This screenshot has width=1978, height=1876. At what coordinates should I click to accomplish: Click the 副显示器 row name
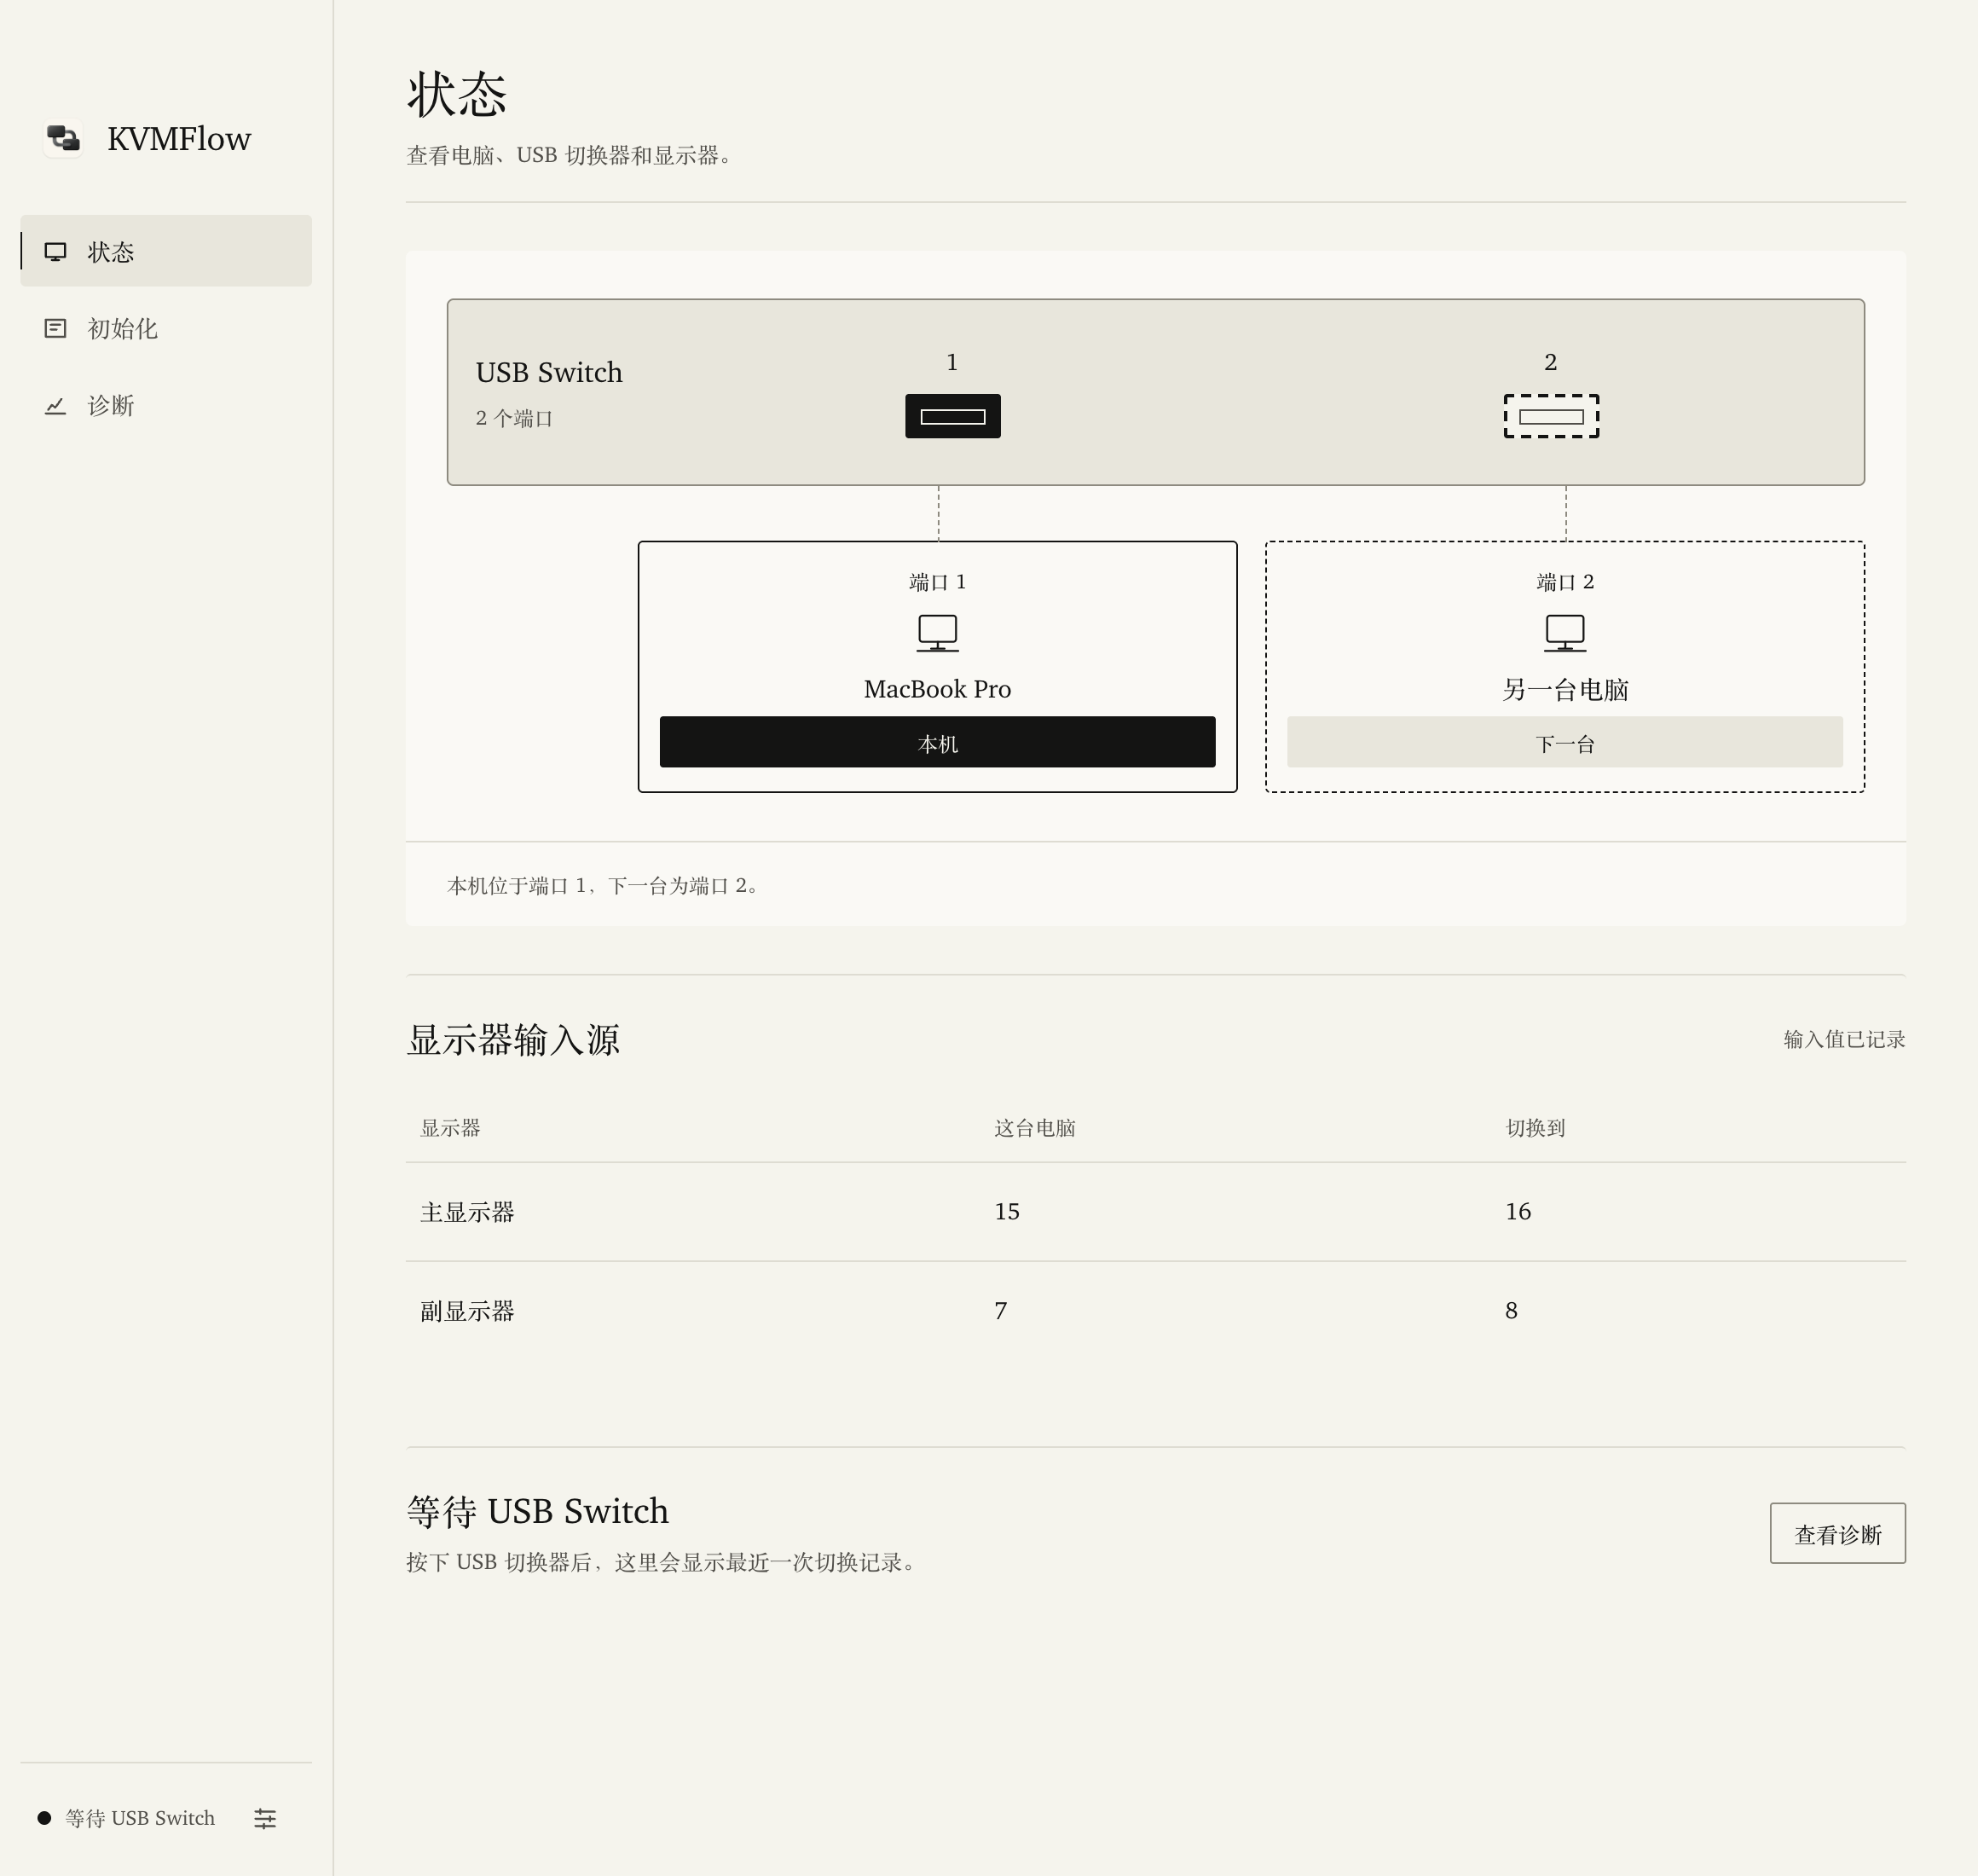pos(467,1311)
